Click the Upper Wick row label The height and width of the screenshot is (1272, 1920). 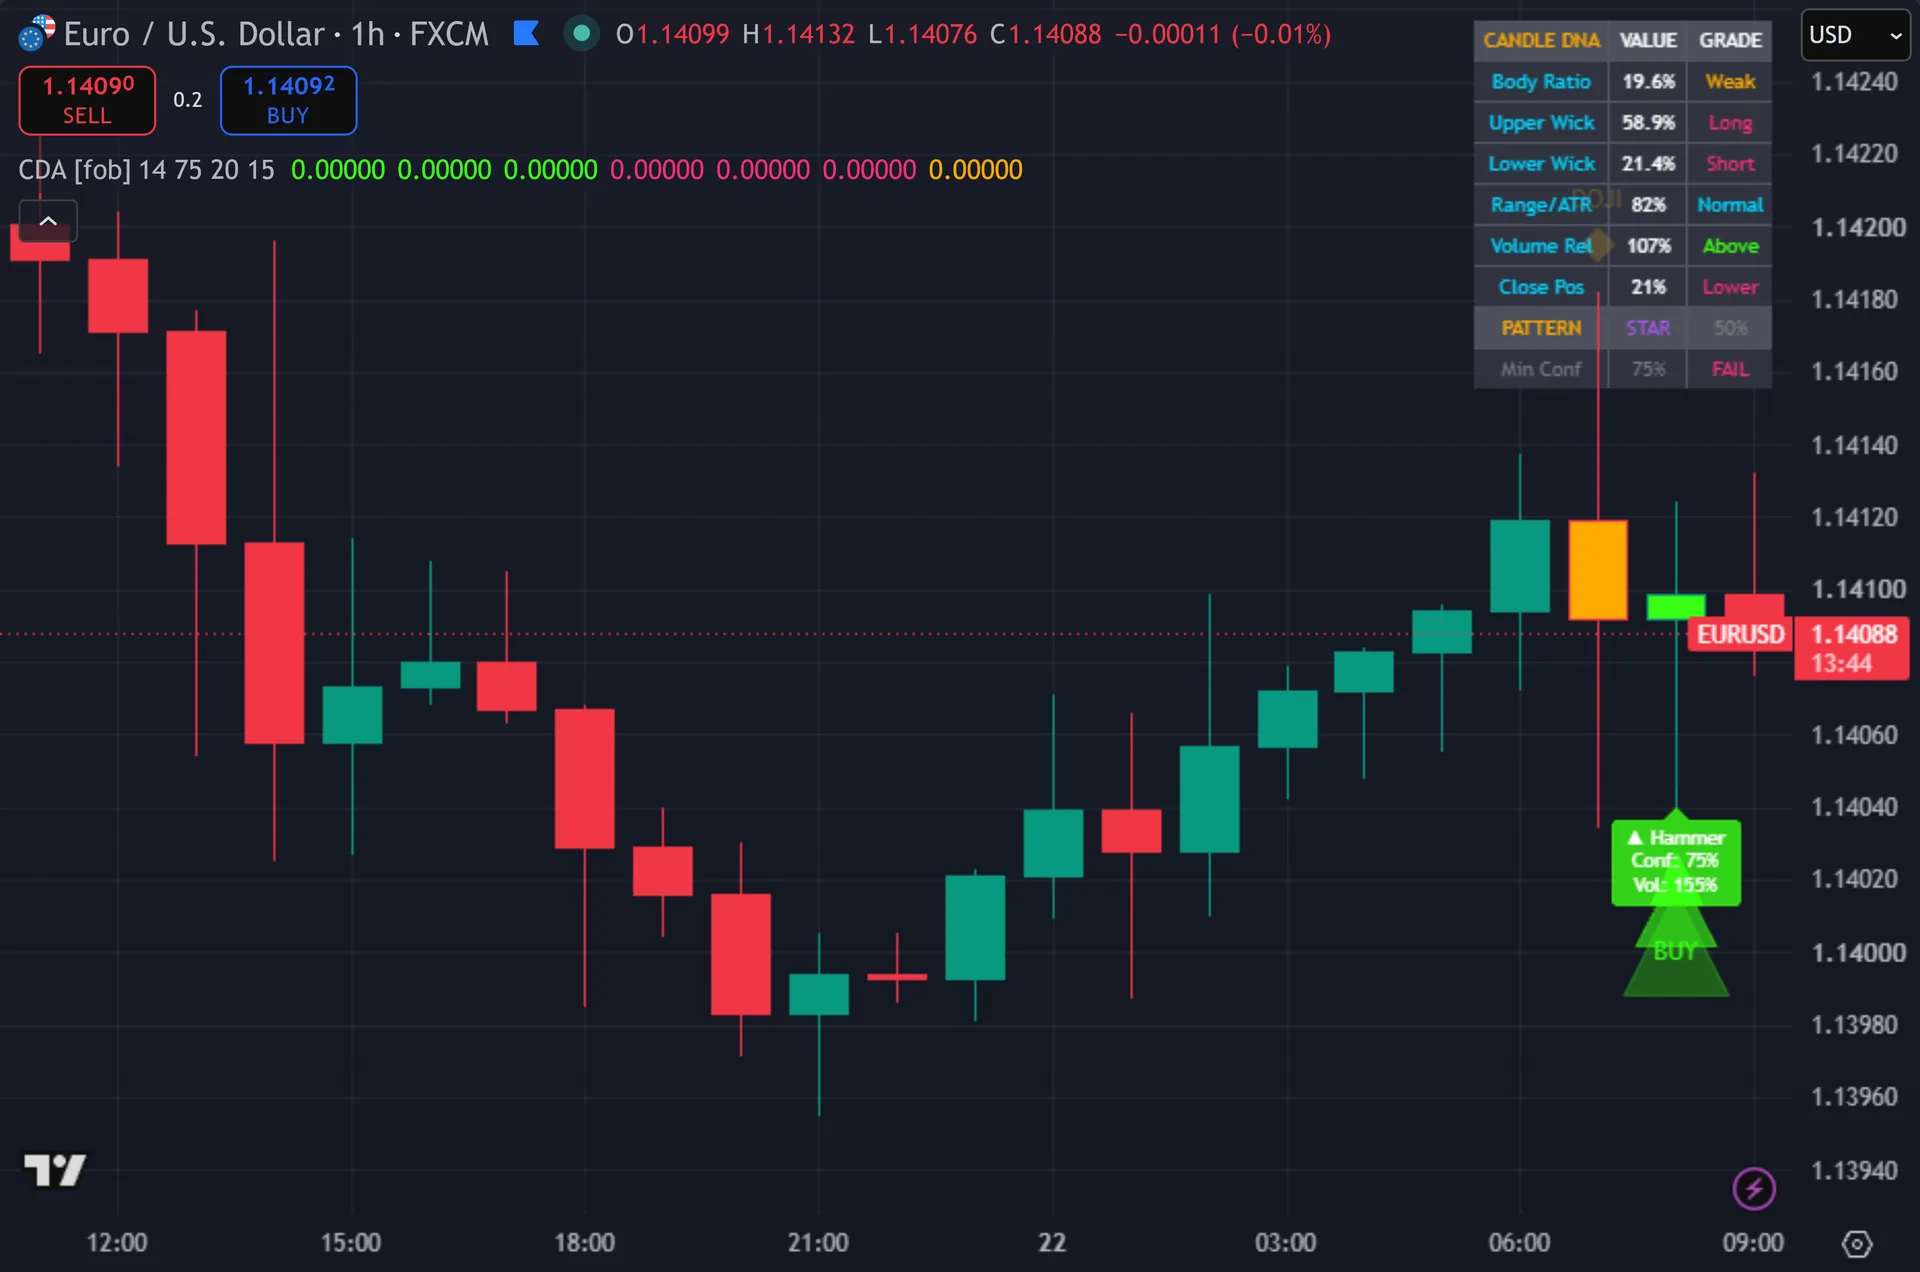click(x=1541, y=122)
